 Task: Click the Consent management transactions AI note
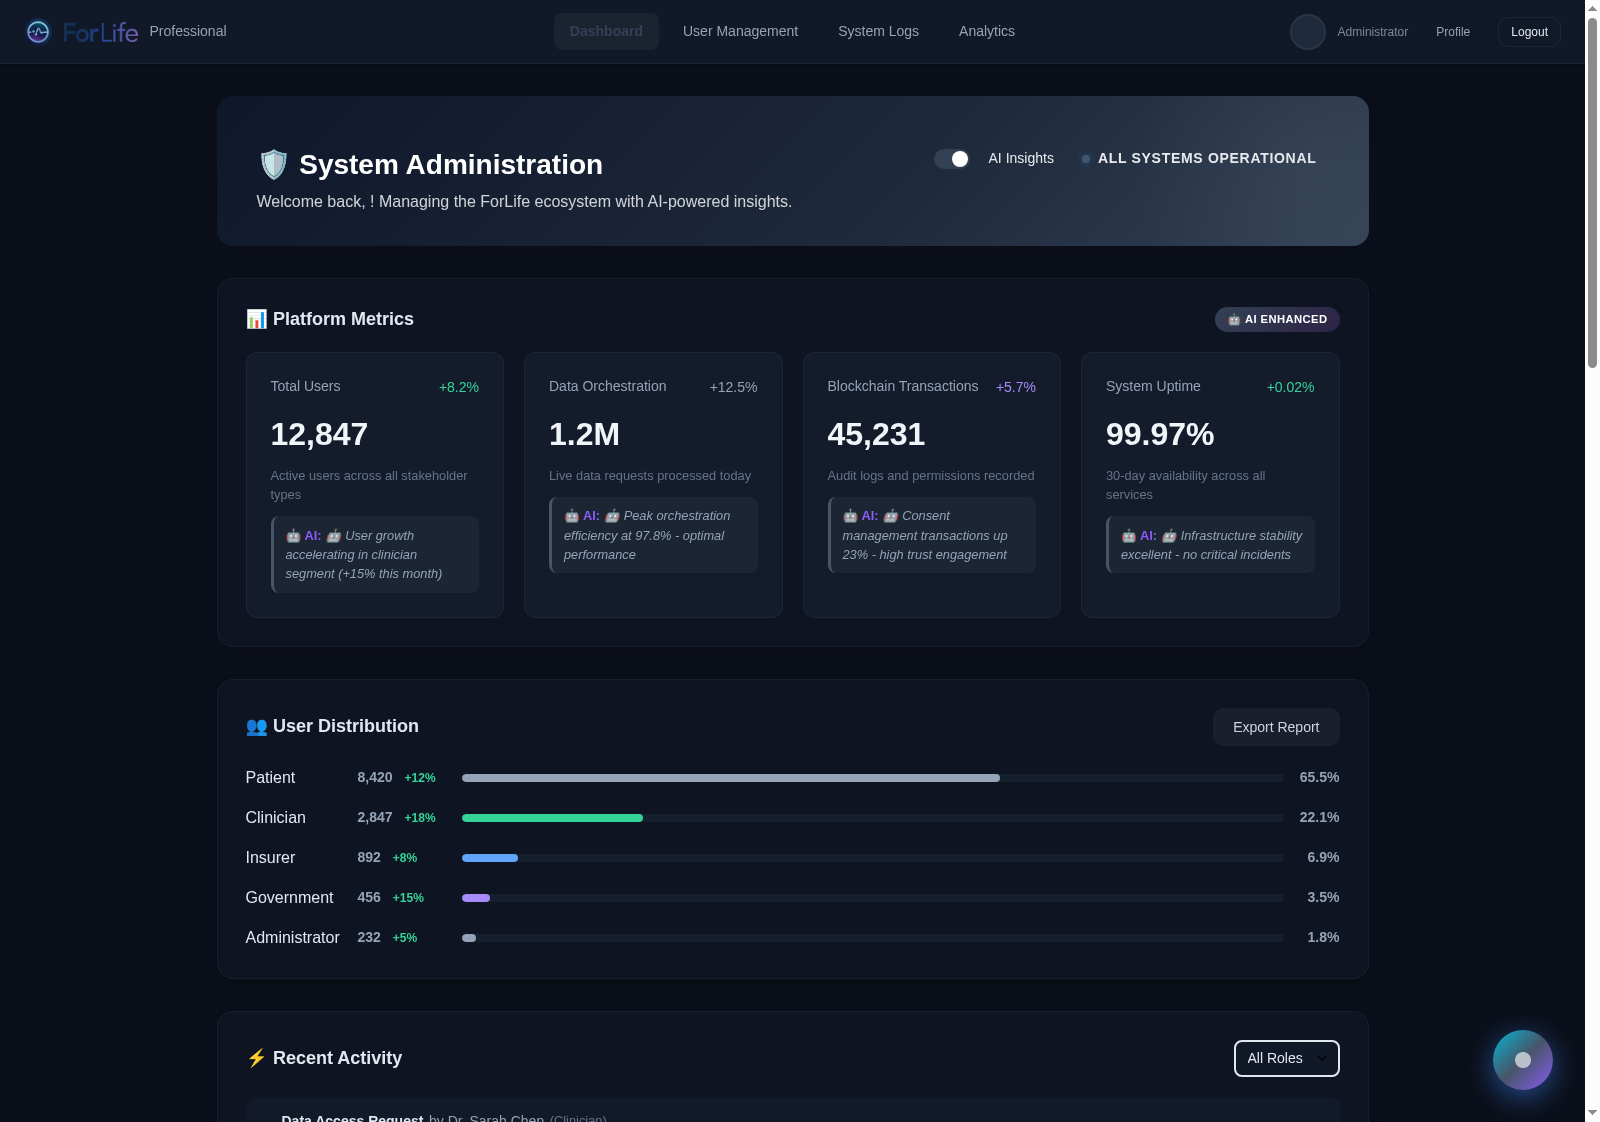tap(932, 535)
